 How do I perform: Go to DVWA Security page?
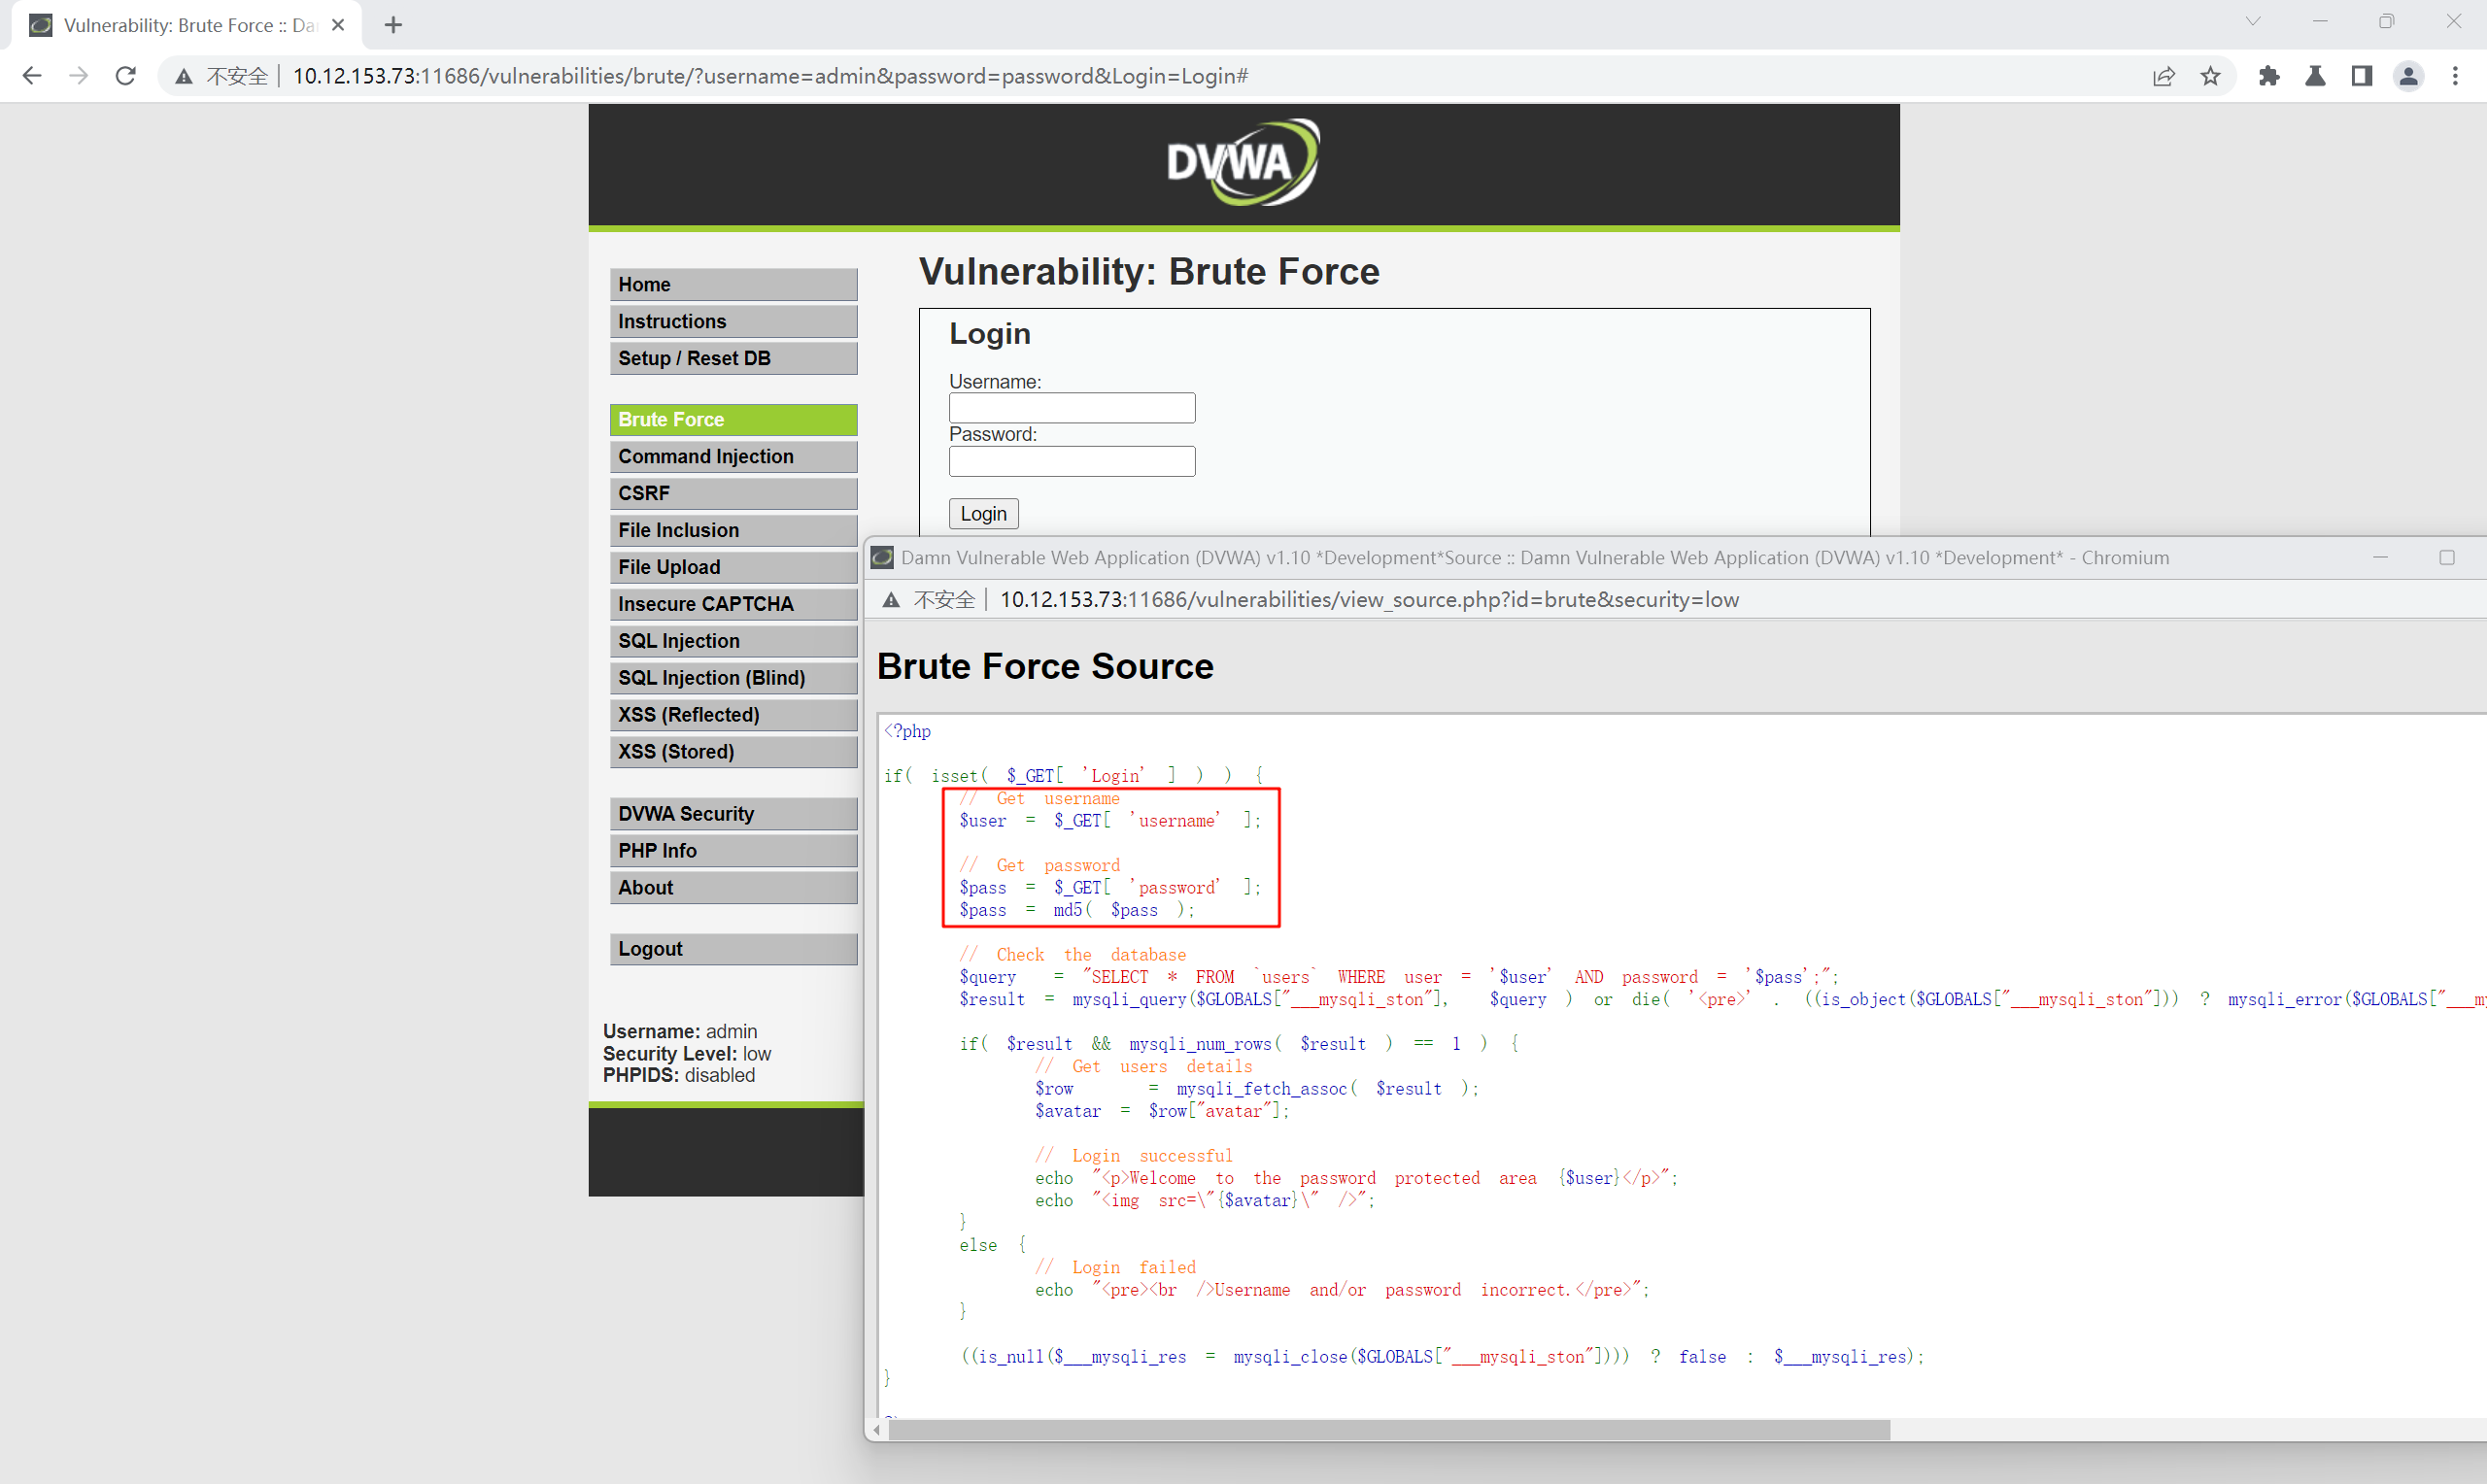733,814
